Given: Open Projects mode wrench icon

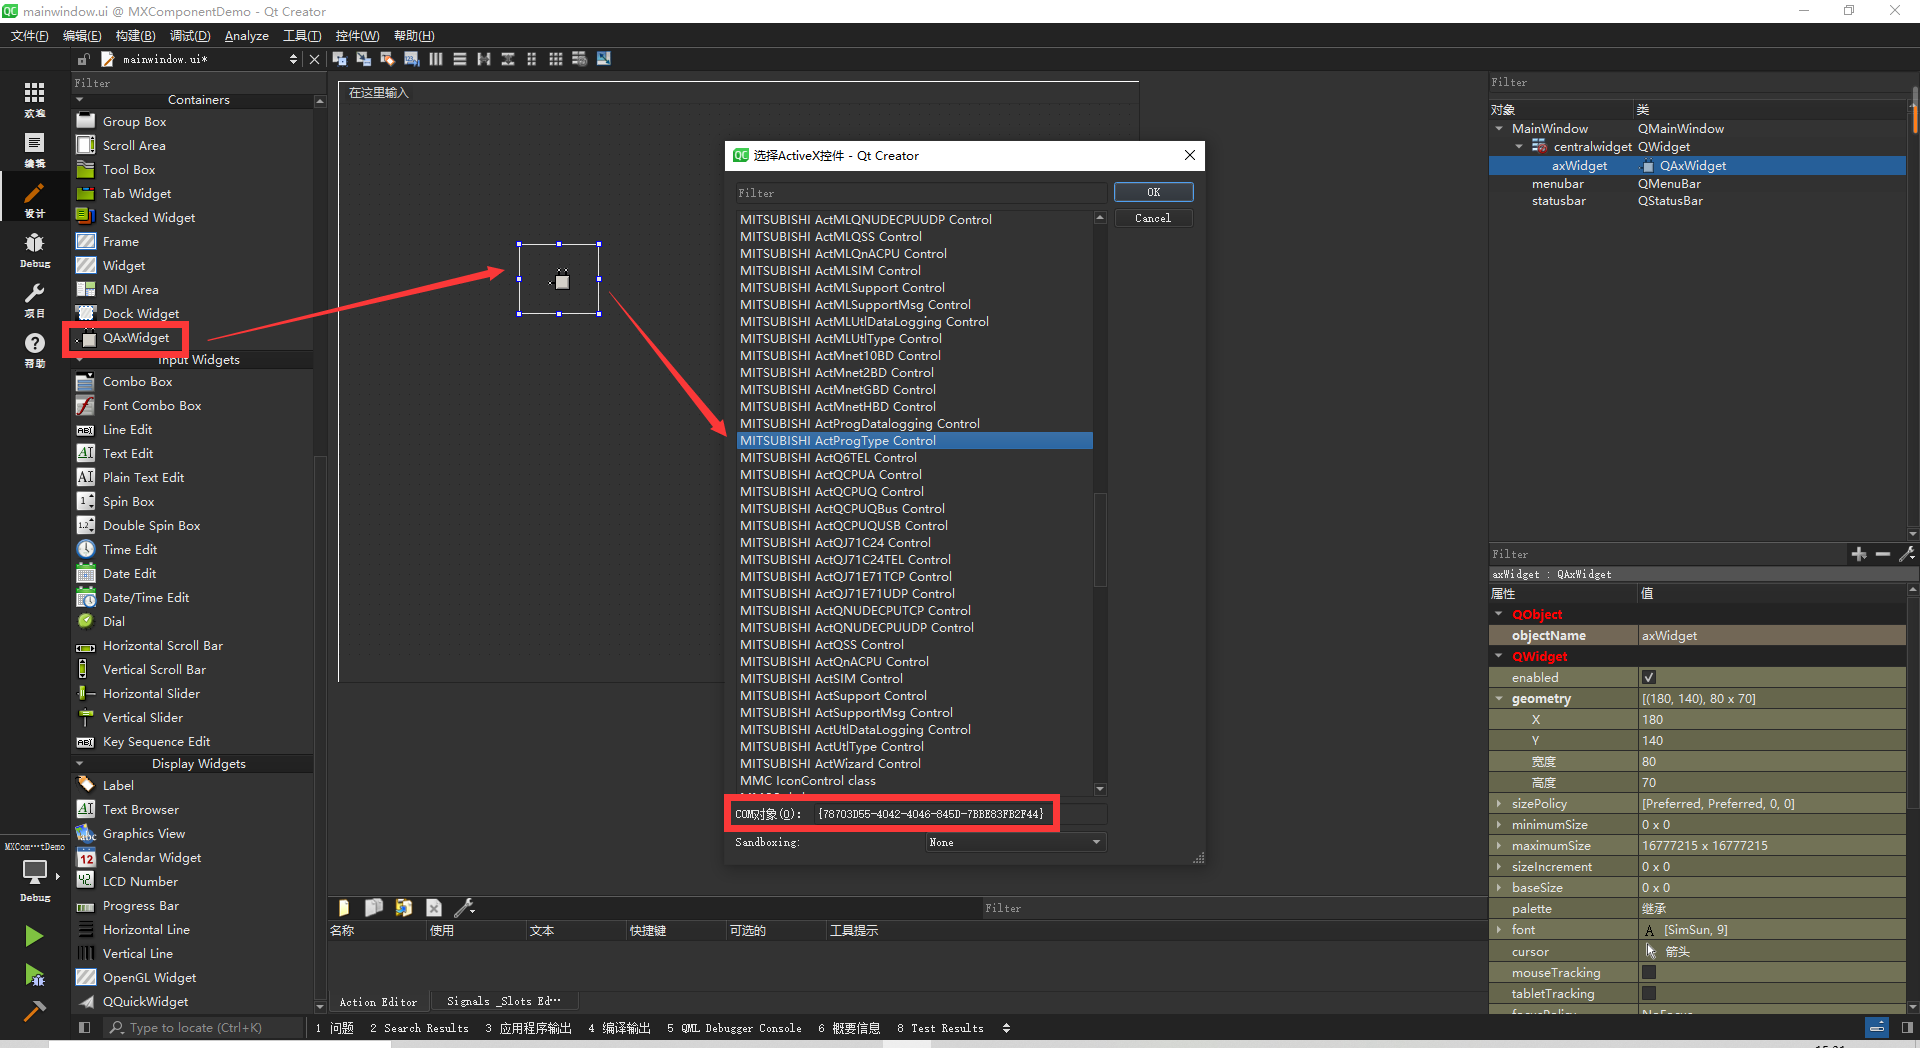Looking at the screenshot, I should pos(34,293).
